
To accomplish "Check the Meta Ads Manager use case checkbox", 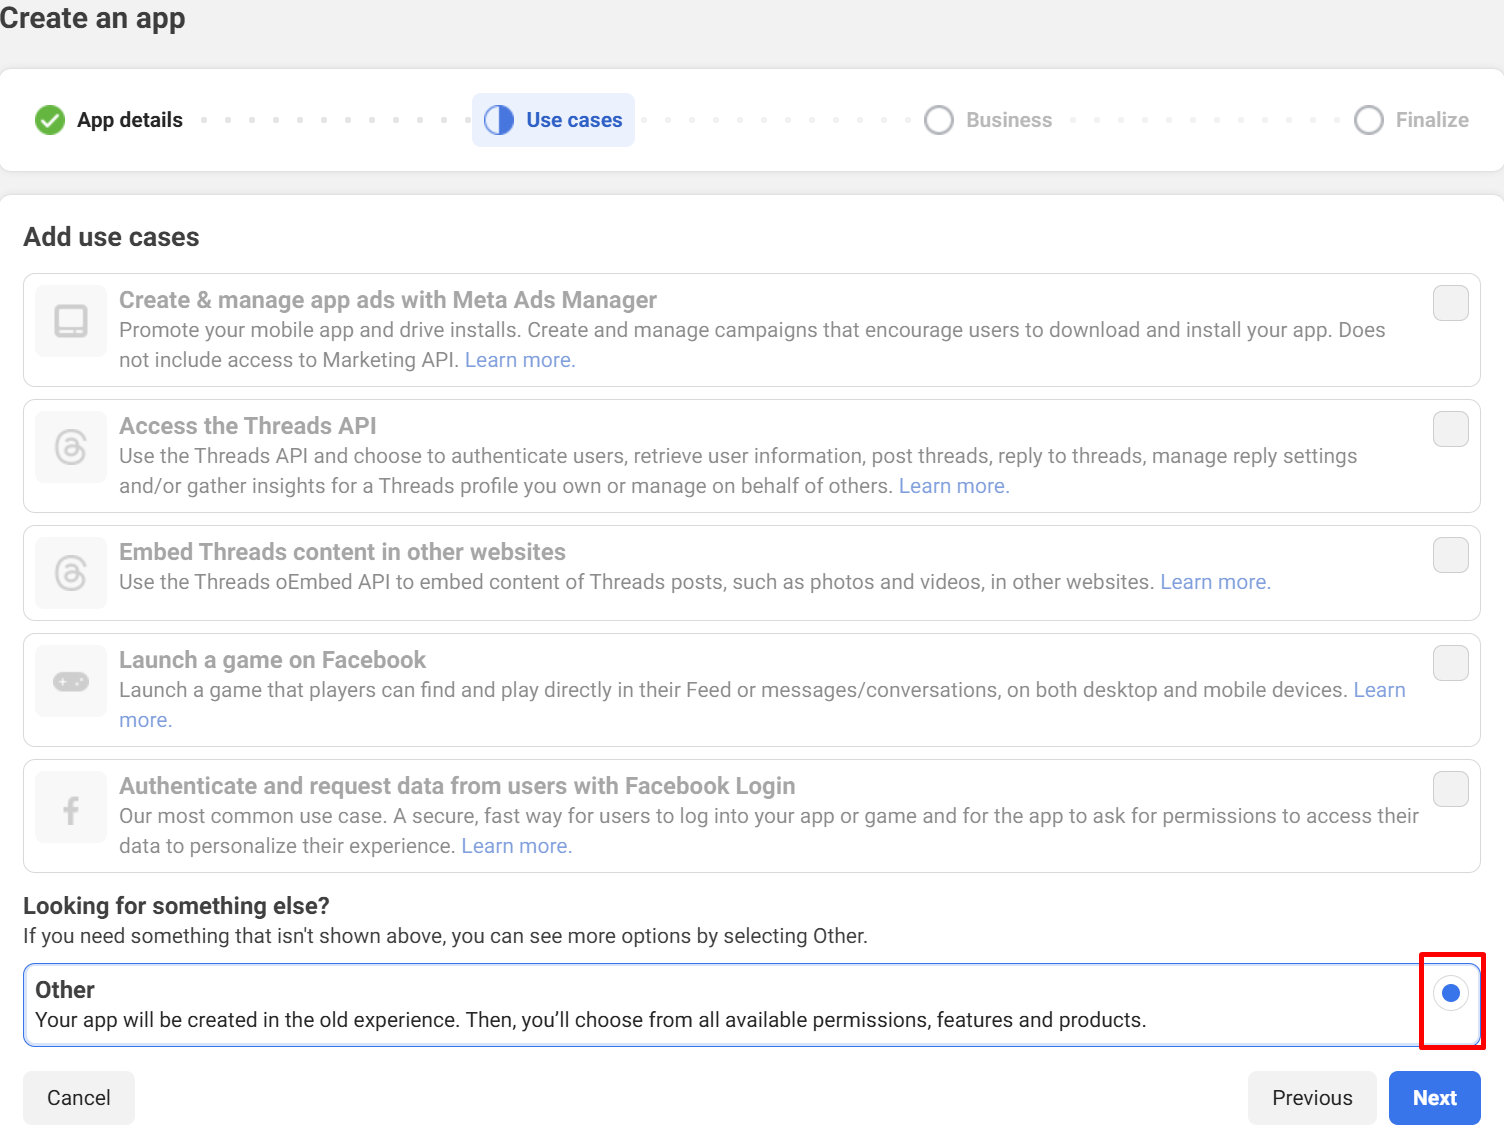I will click(x=1450, y=303).
